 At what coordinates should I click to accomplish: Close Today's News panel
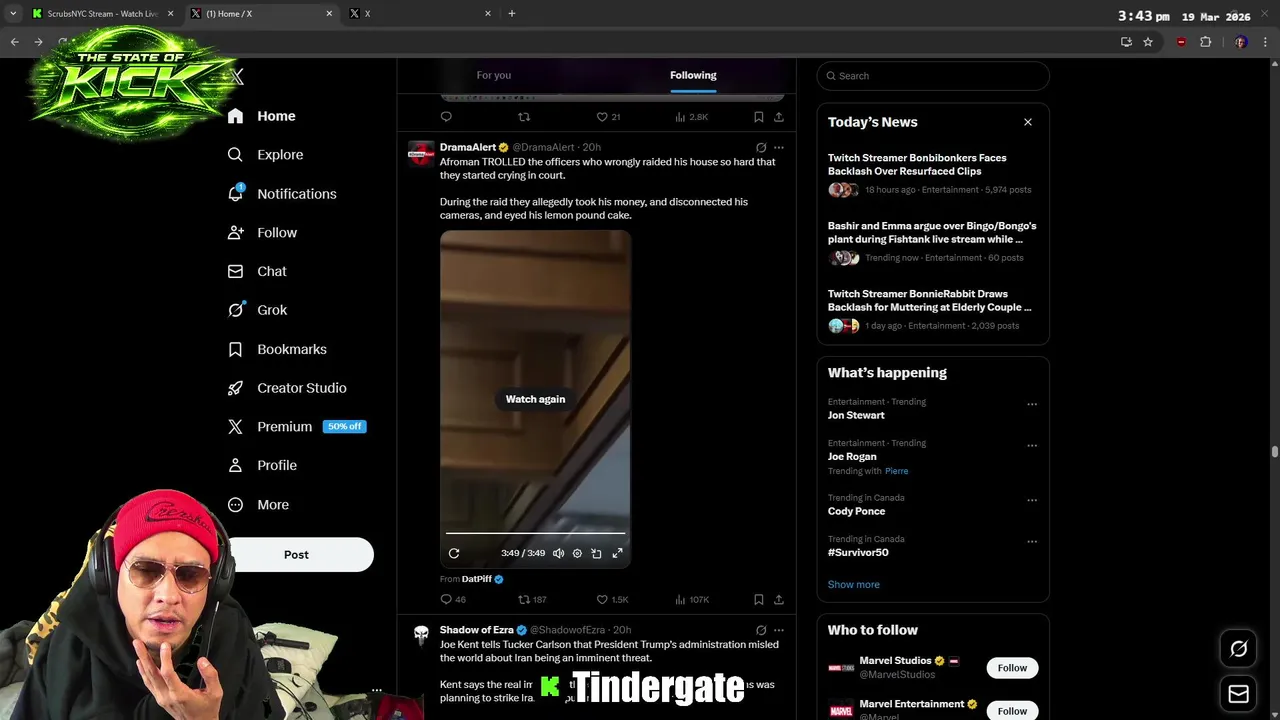tap(1028, 122)
